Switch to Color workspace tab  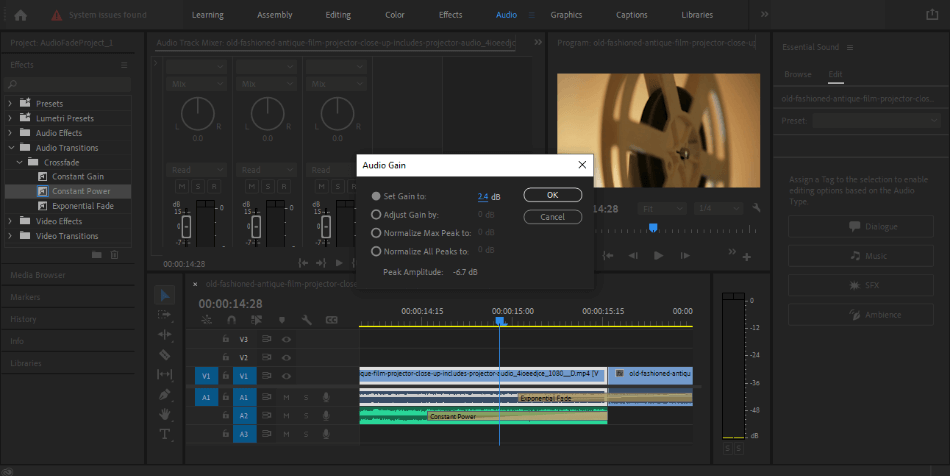(394, 15)
